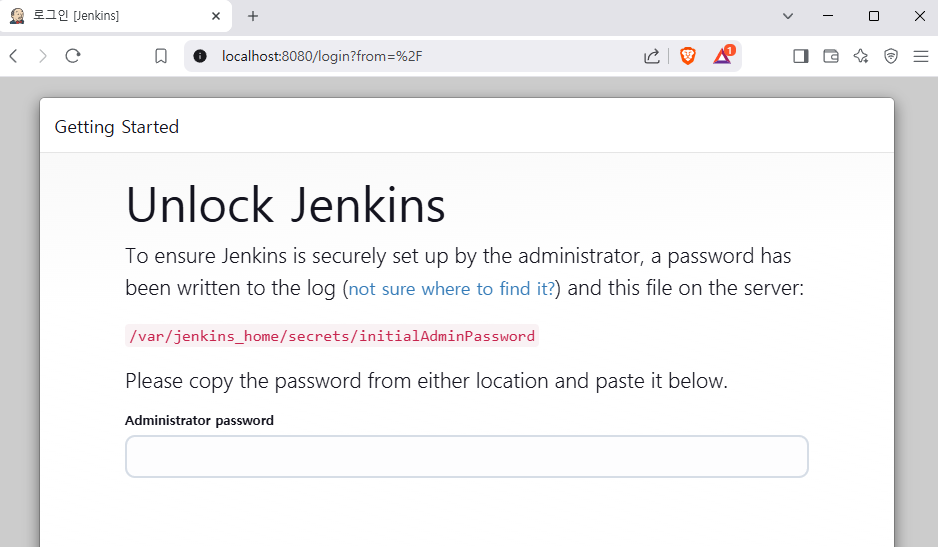The height and width of the screenshot is (547, 938).
Task: Open the browser hamburger menu
Action: click(921, 56)
